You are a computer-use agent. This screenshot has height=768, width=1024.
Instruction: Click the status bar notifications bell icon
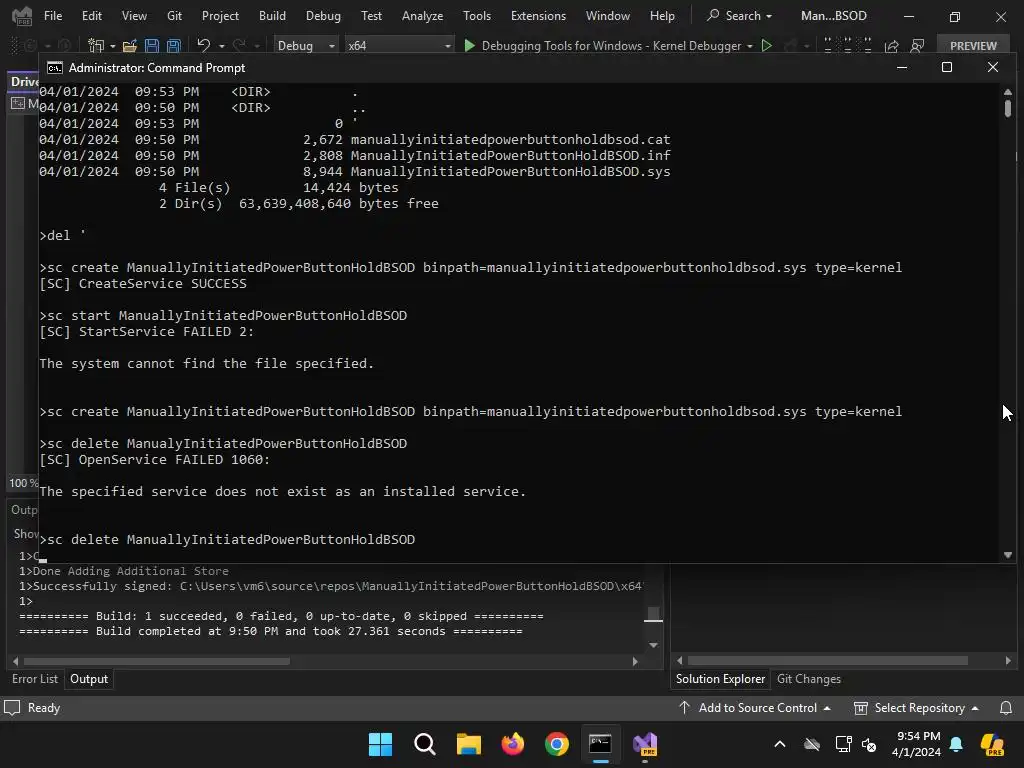coord(1006,708)
